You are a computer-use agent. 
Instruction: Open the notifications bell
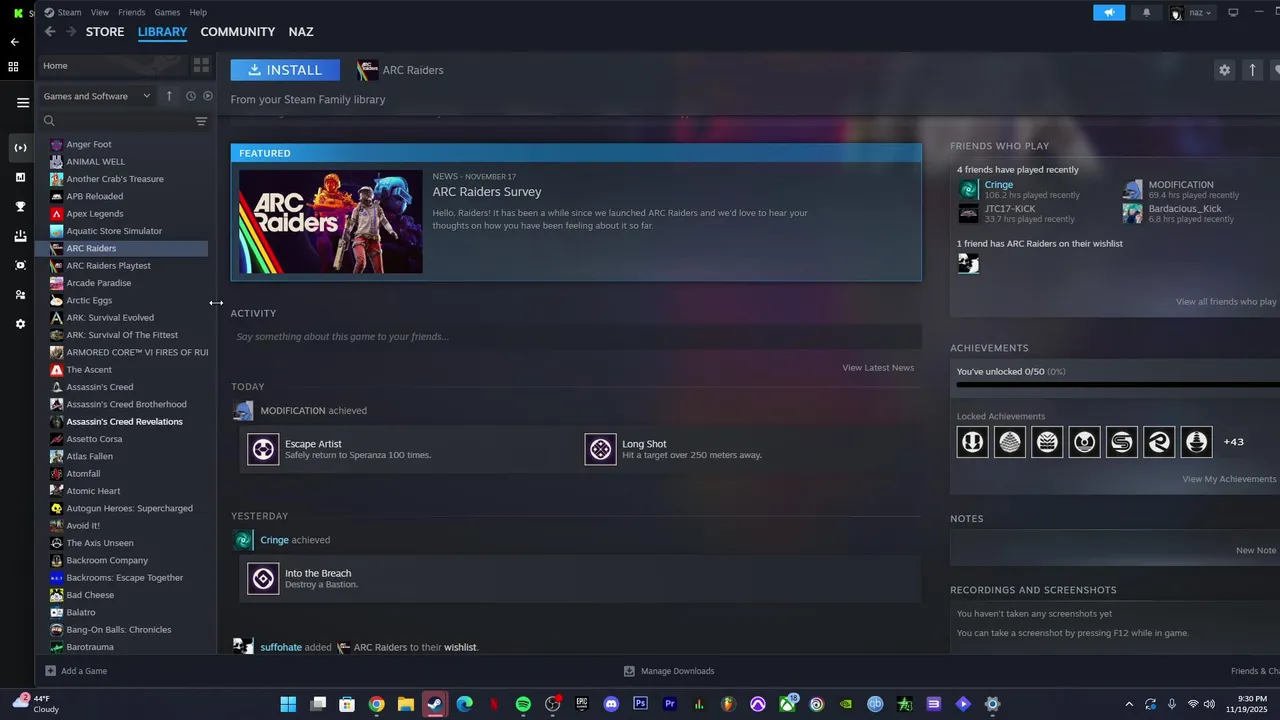tap(1146, 12)
